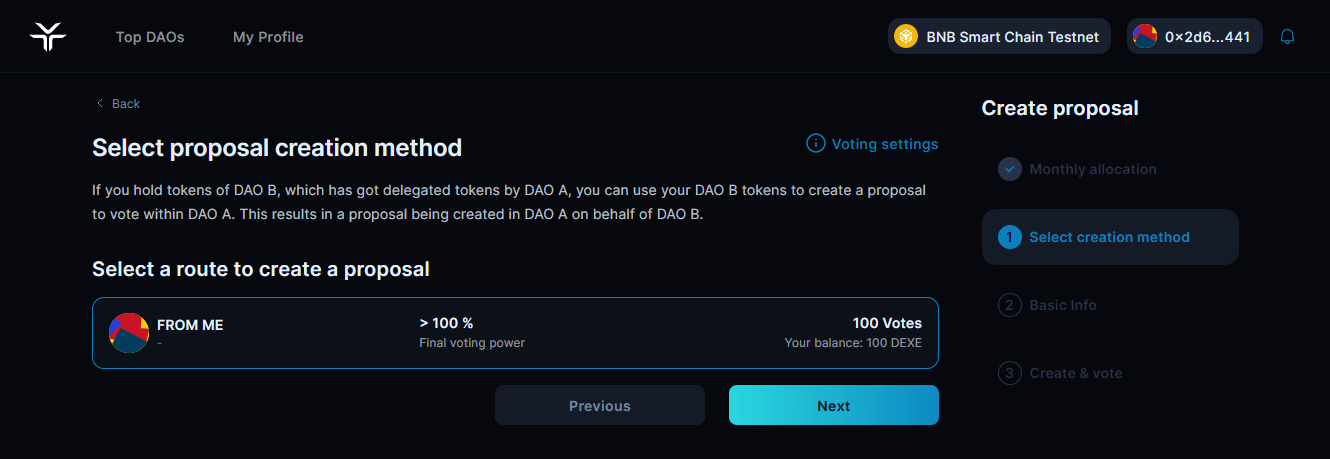This screenshot has height=459, width=1330.
Task: Click the Voting settings info icon
Action: [816, 144]
